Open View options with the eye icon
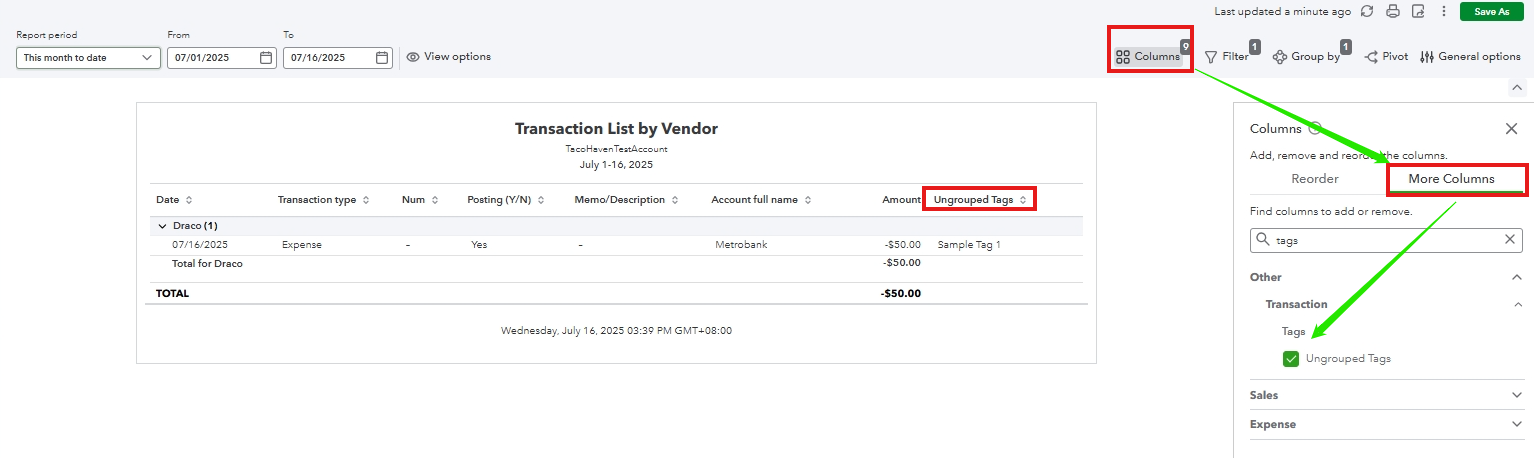This screenshot has height=458, width=1534. [448, 57]
